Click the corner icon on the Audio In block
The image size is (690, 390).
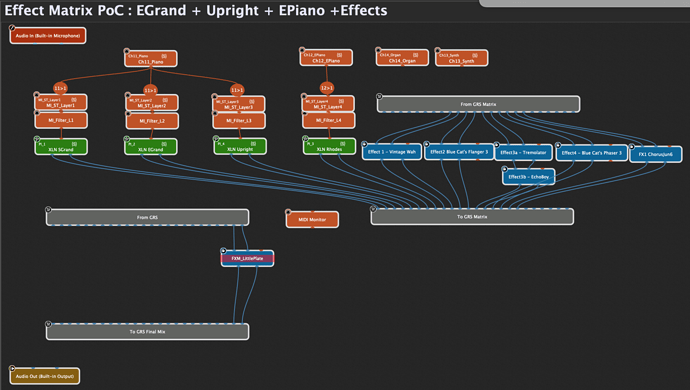point(12,28)
